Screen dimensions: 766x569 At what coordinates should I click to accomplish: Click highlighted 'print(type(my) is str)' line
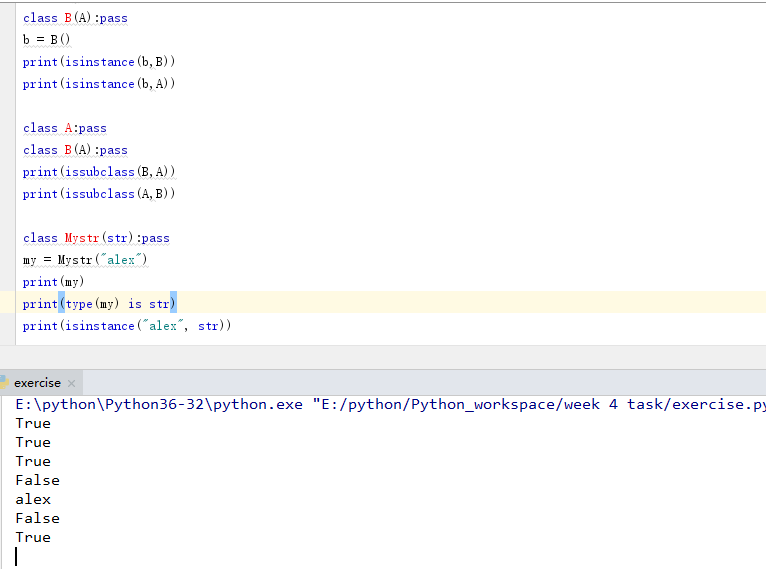pos(100,304)
